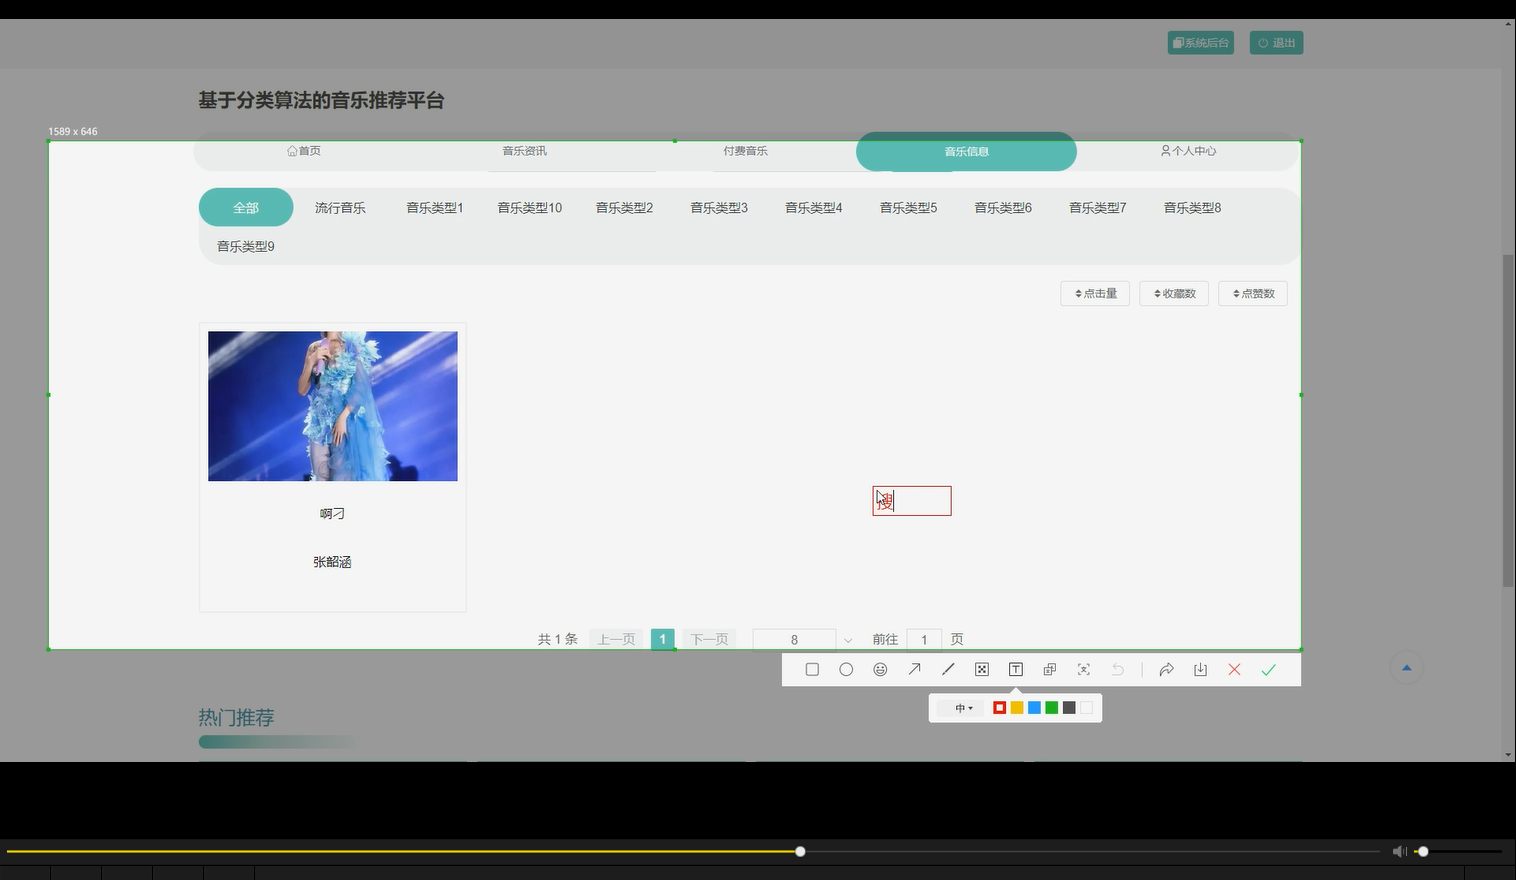Open the emoji sticker tool
This screenshot has height=880, width=1516.
click(x=880, y=669)
